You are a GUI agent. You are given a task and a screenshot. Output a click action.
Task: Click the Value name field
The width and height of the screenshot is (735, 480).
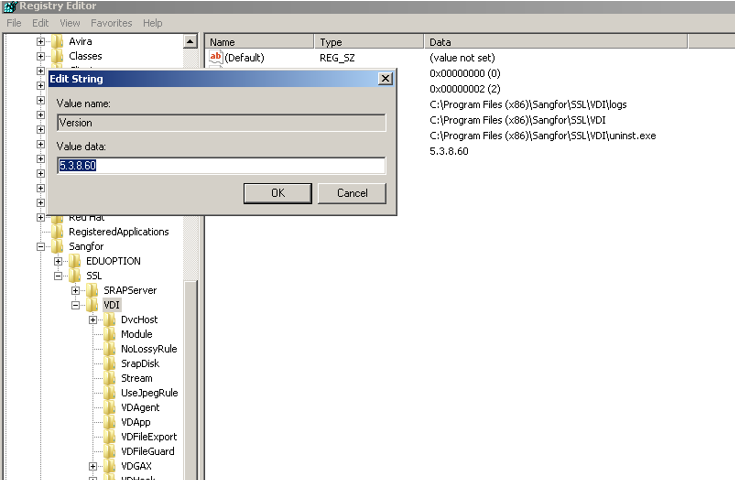click(221, 123)
